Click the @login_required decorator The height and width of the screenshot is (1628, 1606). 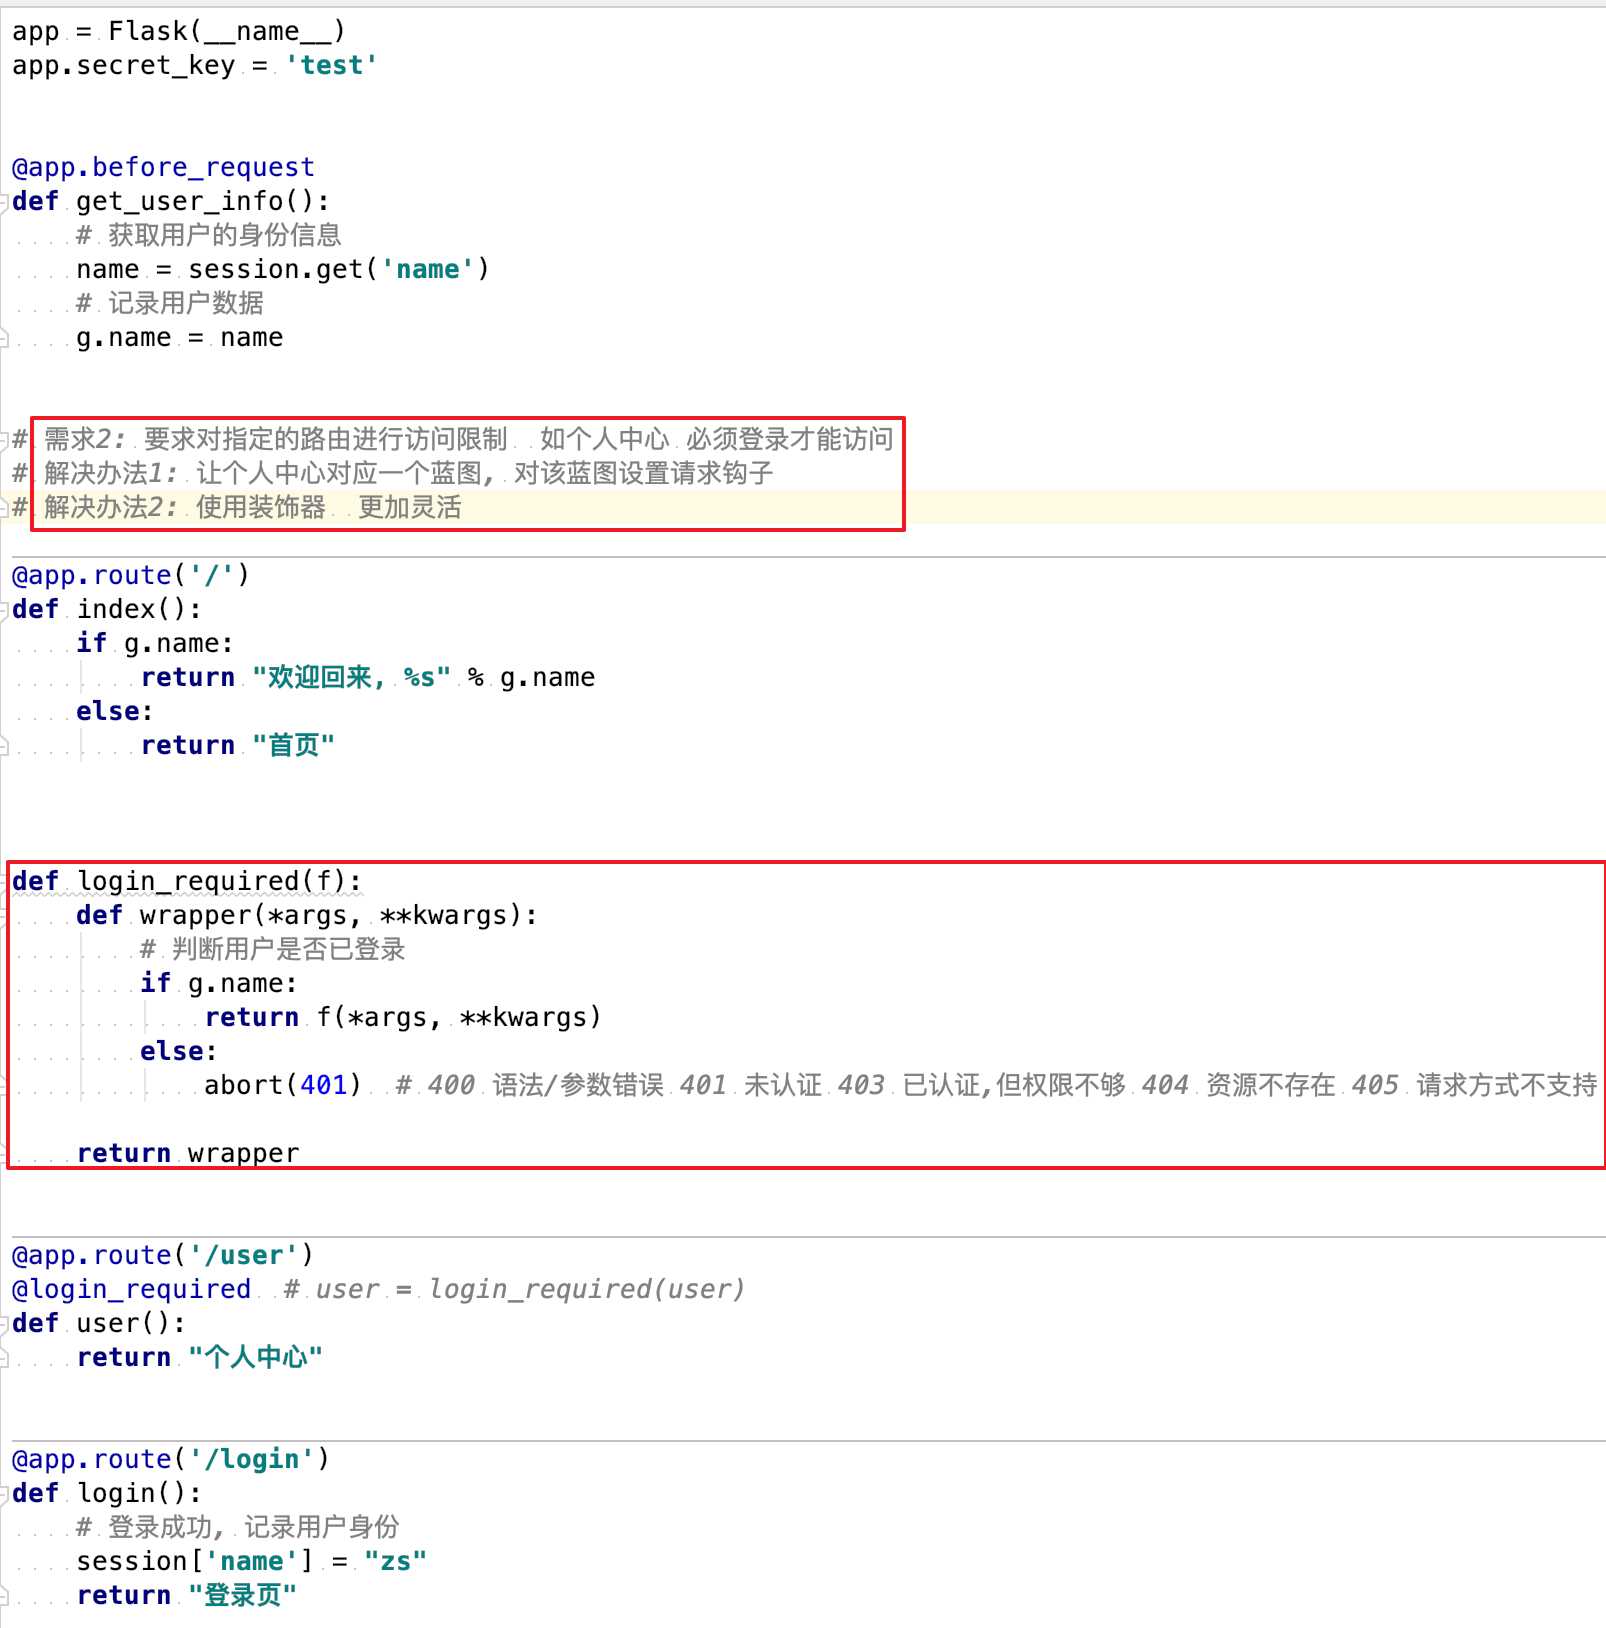pyautogui.click(x=131, y=1289)
